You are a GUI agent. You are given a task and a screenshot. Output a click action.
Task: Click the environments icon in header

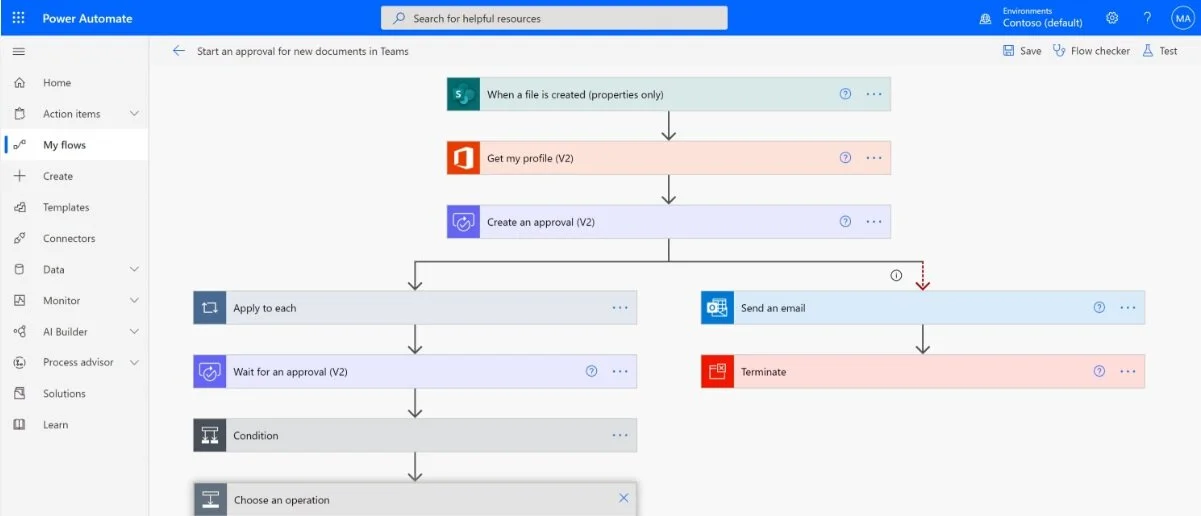coord(985,18)
